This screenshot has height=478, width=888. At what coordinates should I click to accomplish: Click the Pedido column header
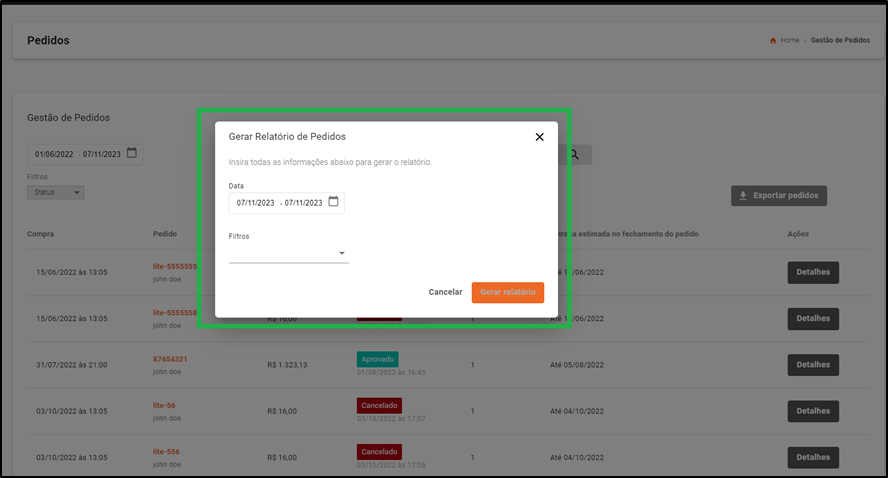pos(165,234)
